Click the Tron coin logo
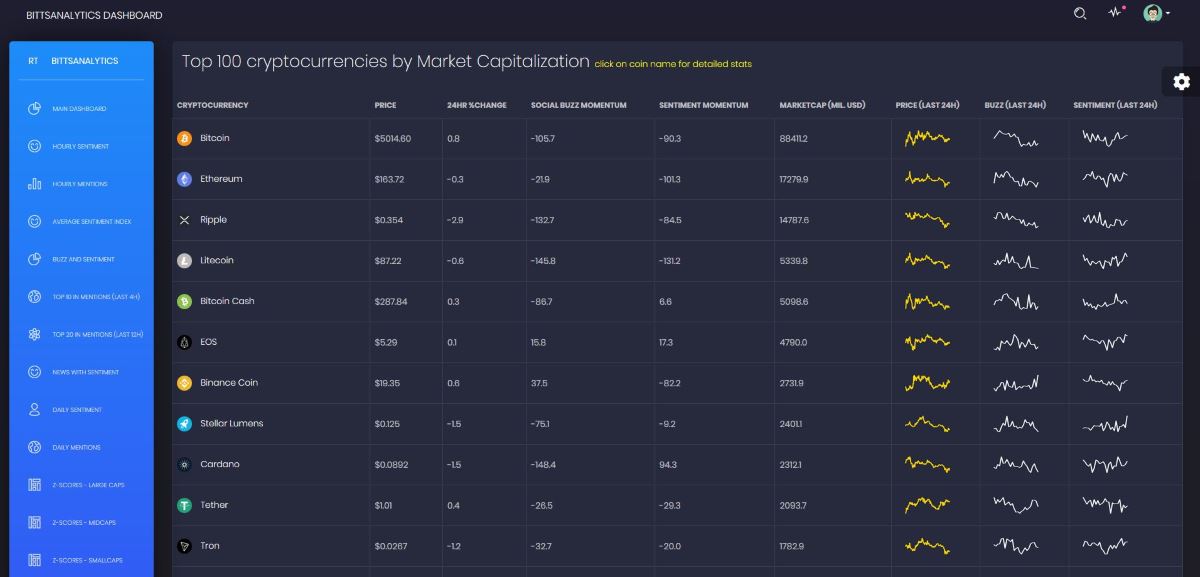 click(184, 546)
